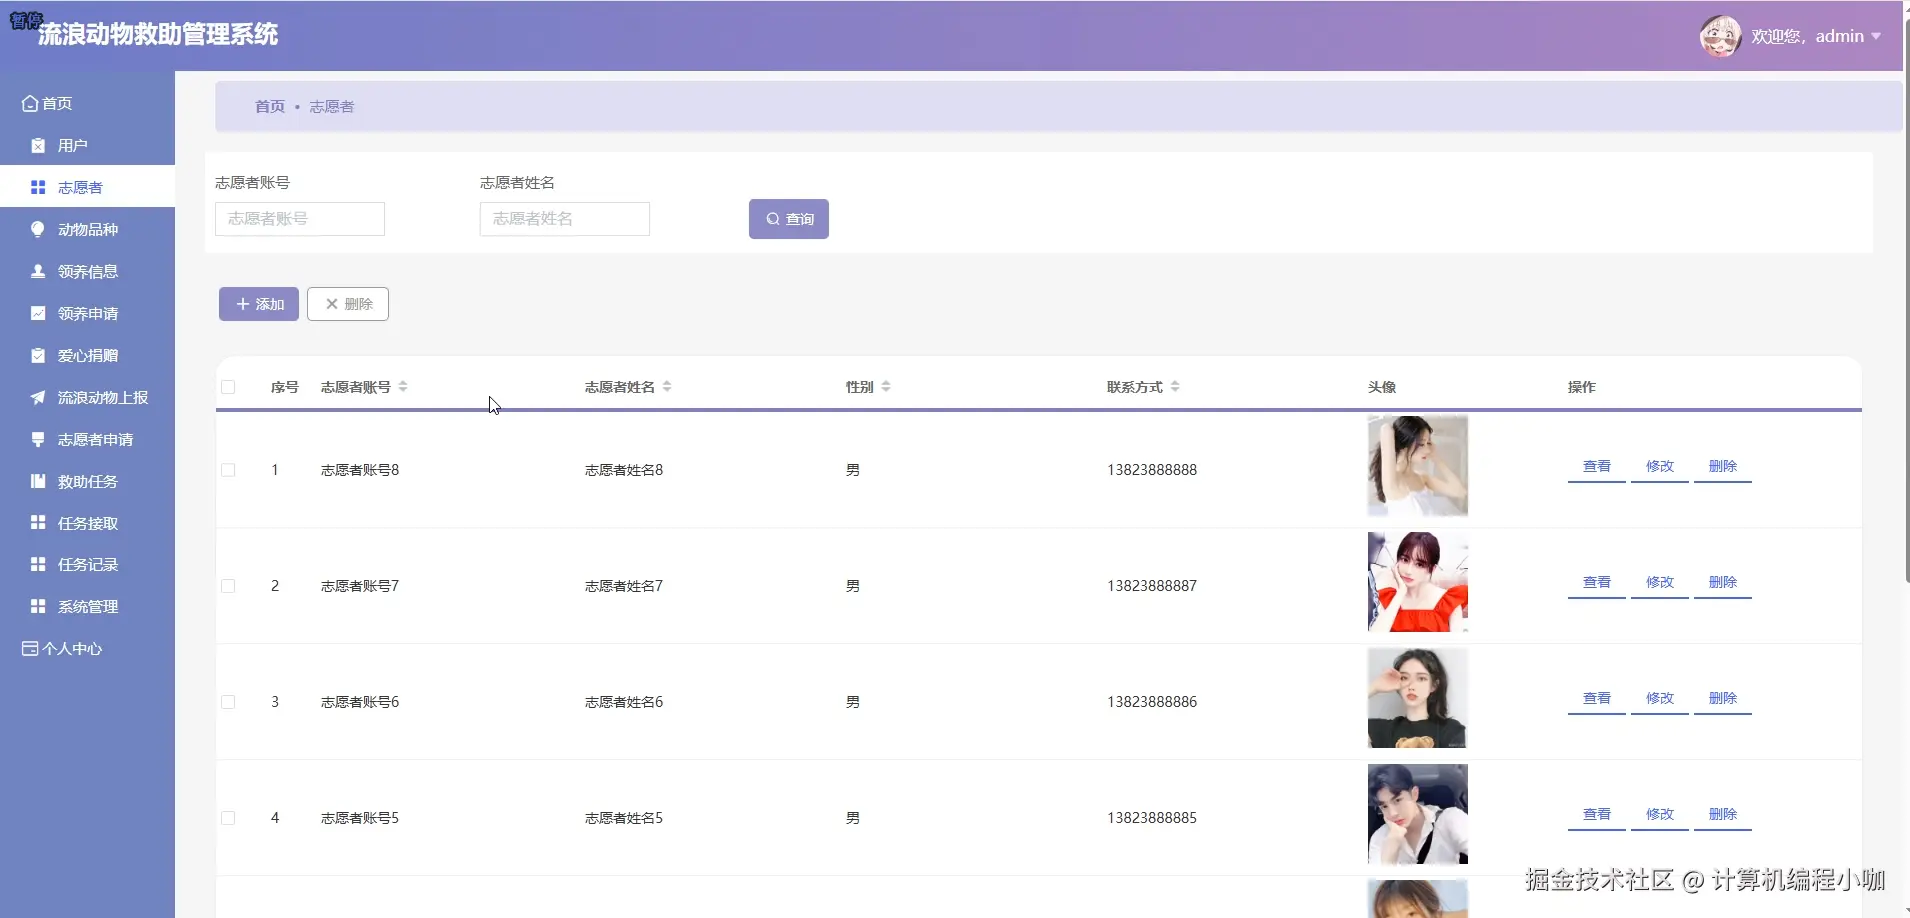The image size is (1910, 918).
Task: Select all rows with header checkbox
Action: [228, 388]
